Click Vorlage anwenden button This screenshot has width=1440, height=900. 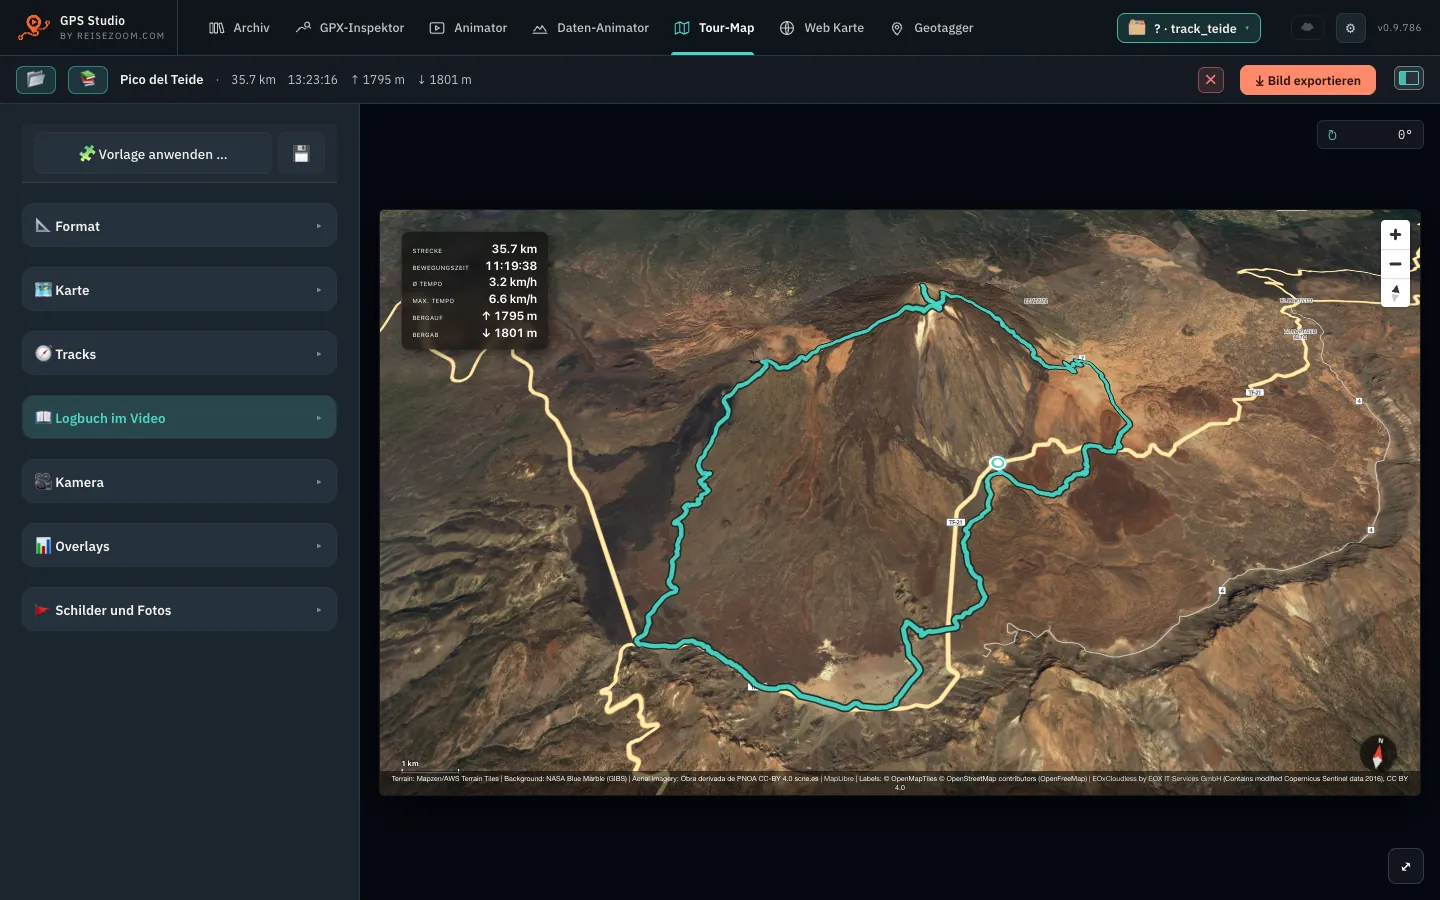click(153, 154)
